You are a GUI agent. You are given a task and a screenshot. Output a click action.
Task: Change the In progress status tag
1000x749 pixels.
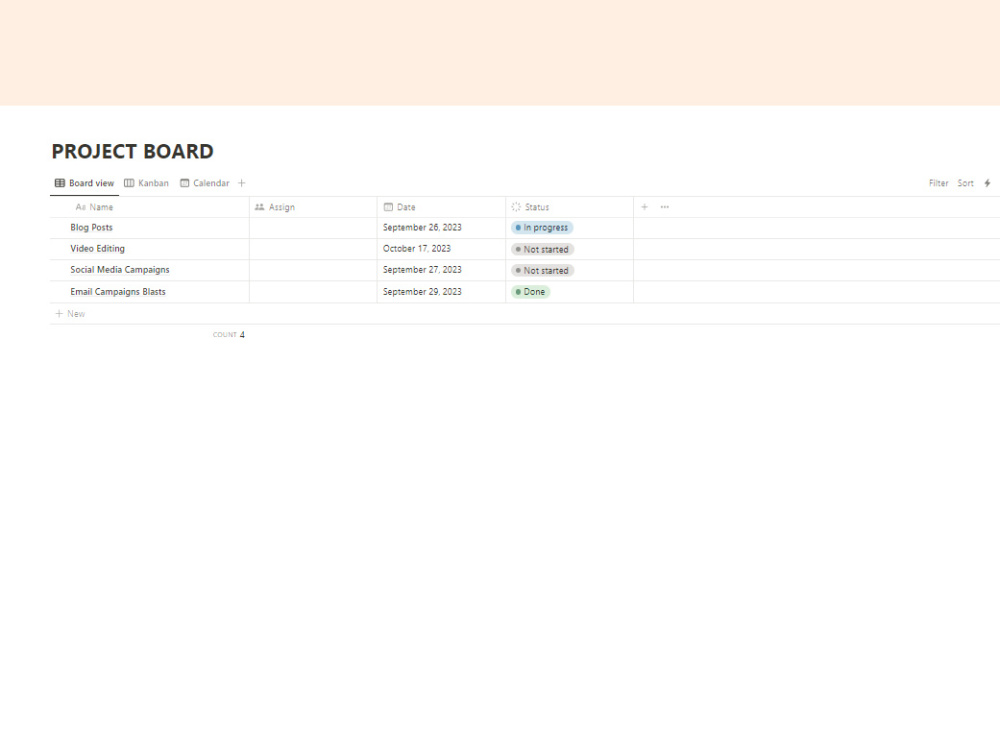[542, 228]
